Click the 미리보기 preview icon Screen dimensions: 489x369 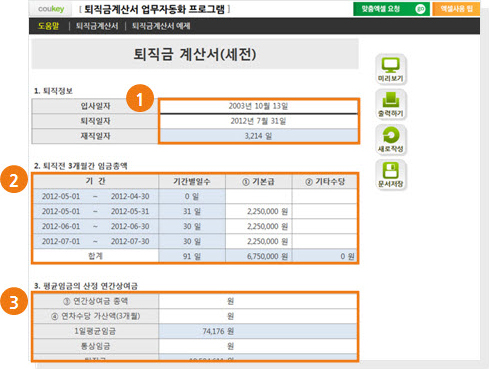391,69
